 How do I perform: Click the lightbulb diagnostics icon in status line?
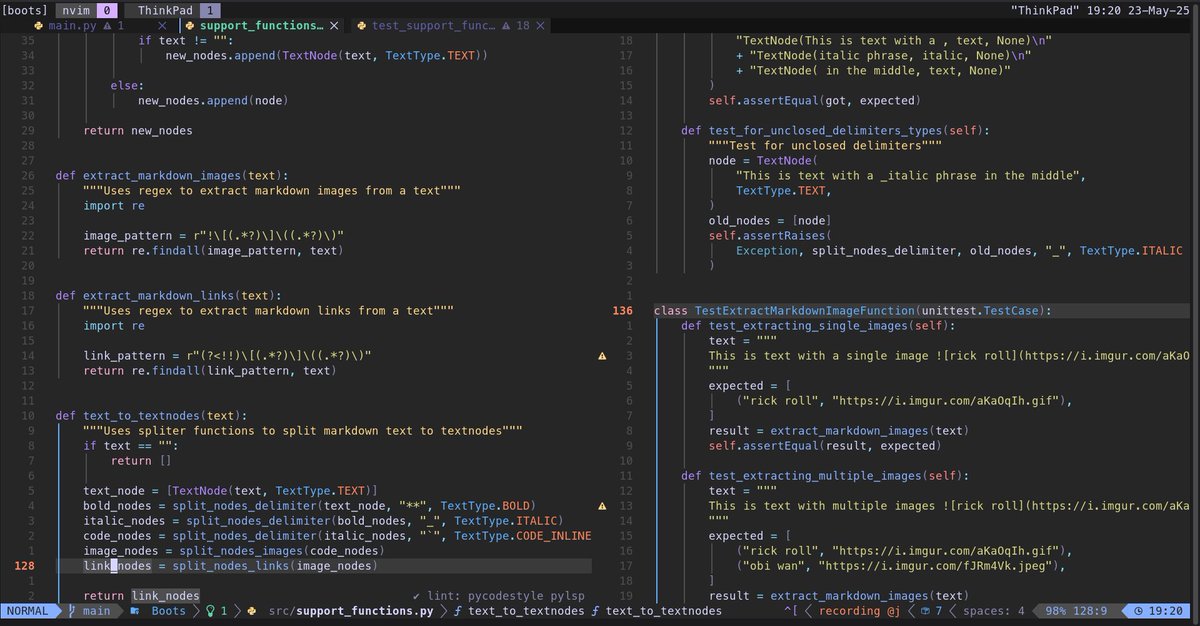pyautogui.click(x=210, y=611)
